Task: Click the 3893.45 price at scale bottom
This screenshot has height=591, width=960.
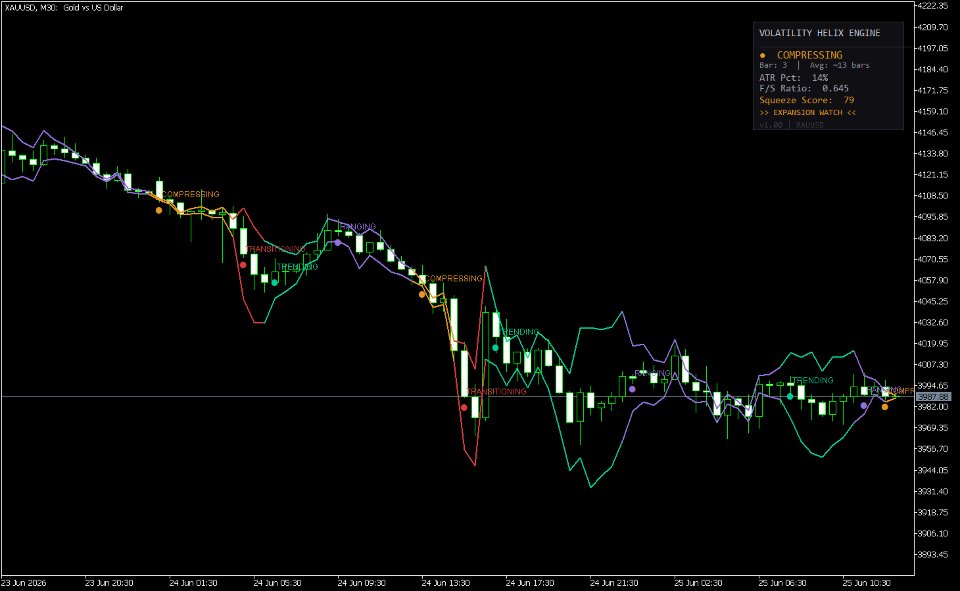Action: 933,554
